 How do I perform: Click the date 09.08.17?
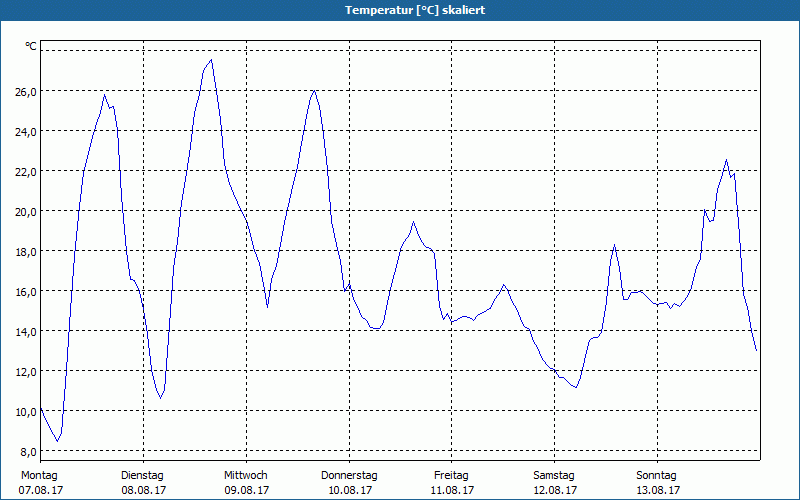(246, 491)
